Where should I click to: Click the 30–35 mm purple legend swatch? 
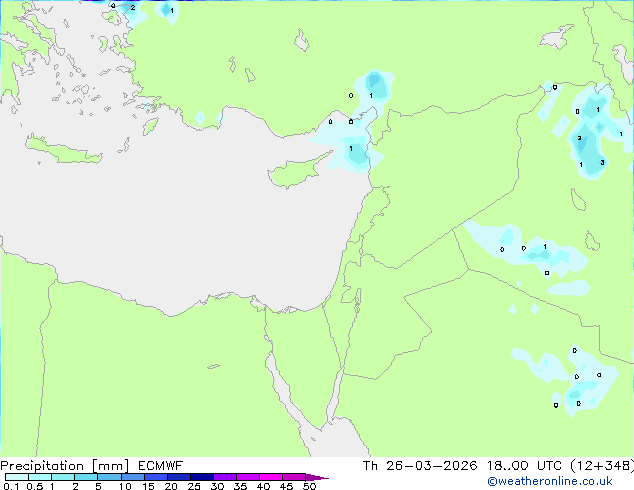[225, 477]
